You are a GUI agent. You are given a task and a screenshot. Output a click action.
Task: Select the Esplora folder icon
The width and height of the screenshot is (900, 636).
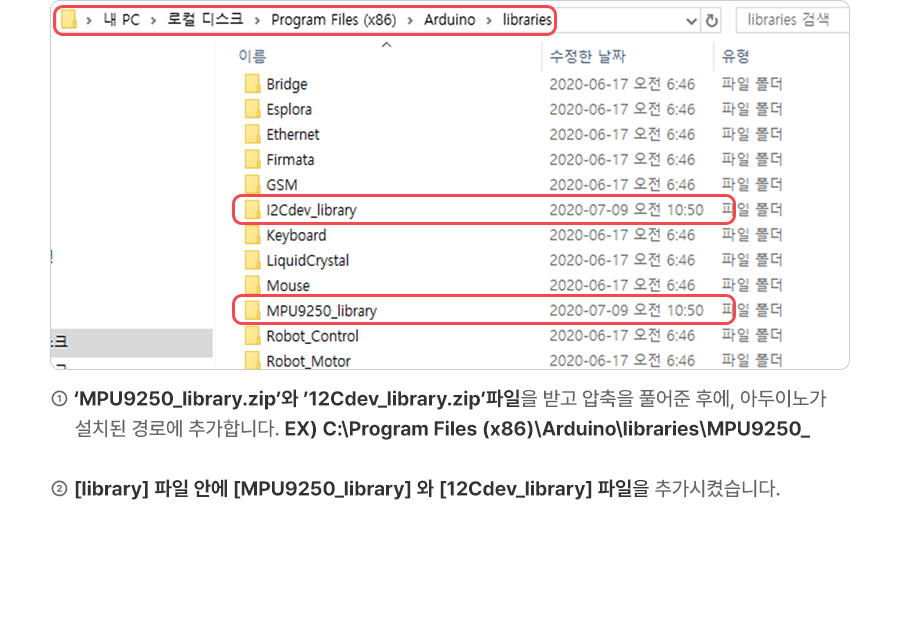pos(252,109)
